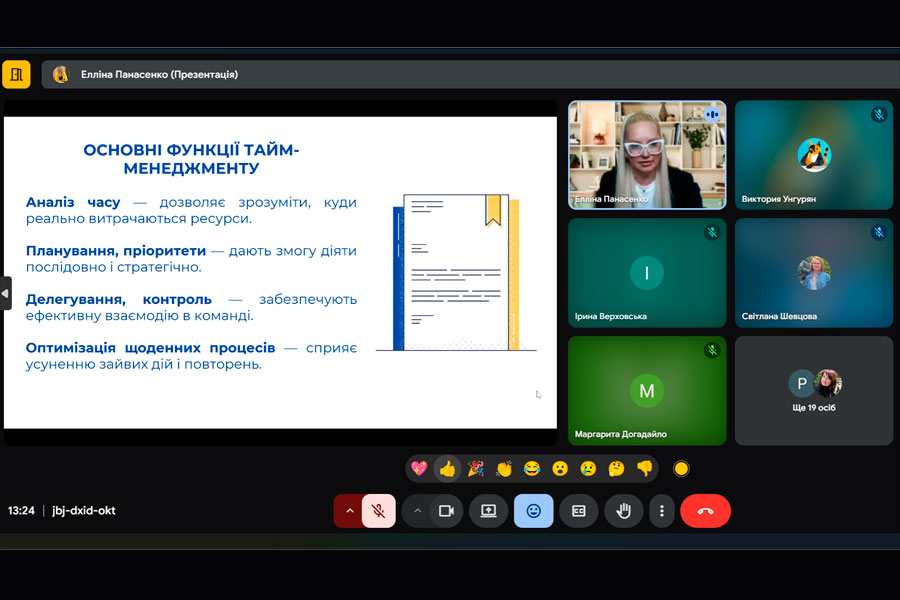Show the other participants via Ще 19 осіб
The width and height of the screenshot is (900, 600).
814,390
